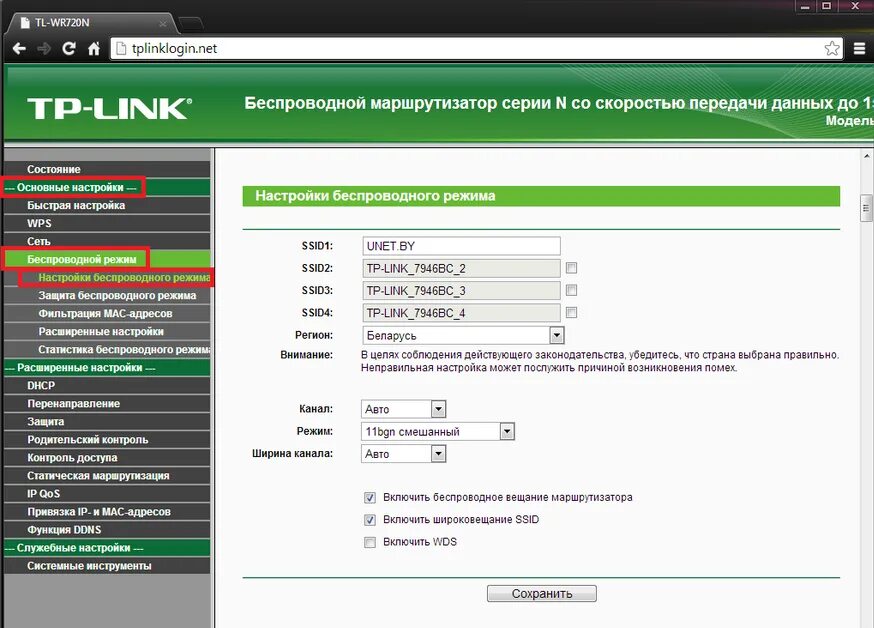Click the SSID1 field with UNET.BY

[462, 246]
